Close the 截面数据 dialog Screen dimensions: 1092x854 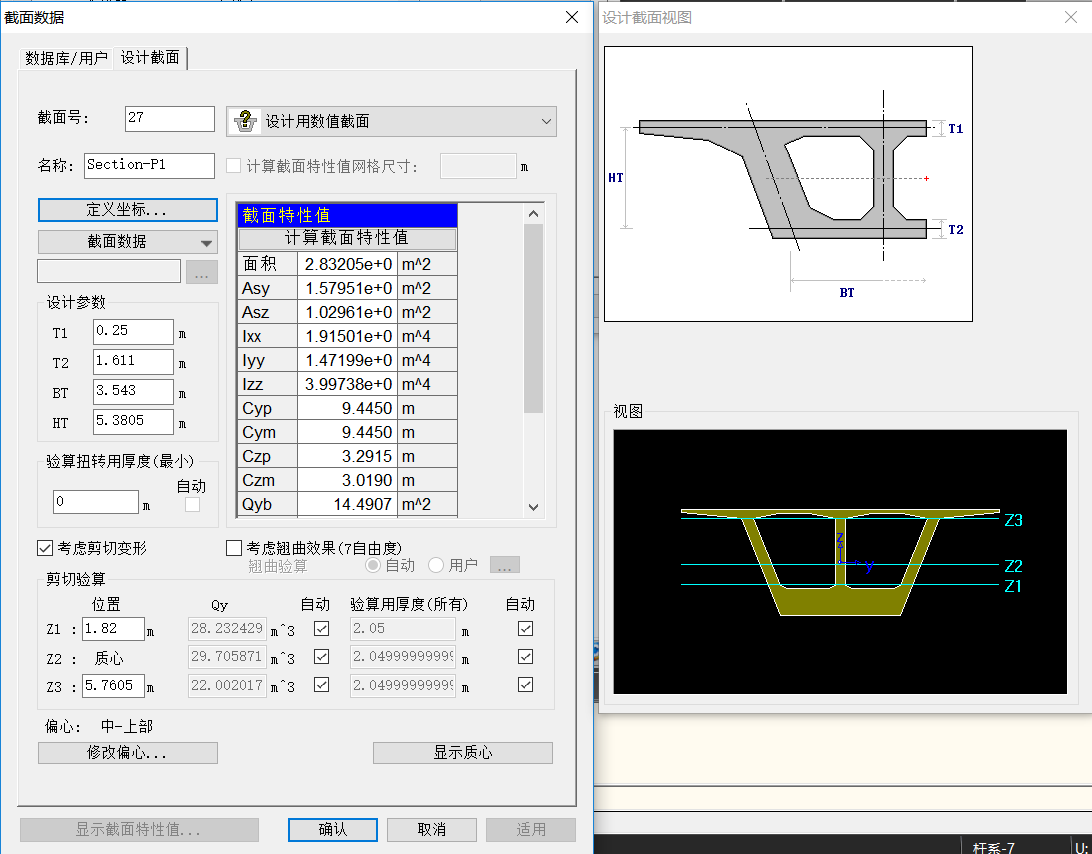coord(572,17)
